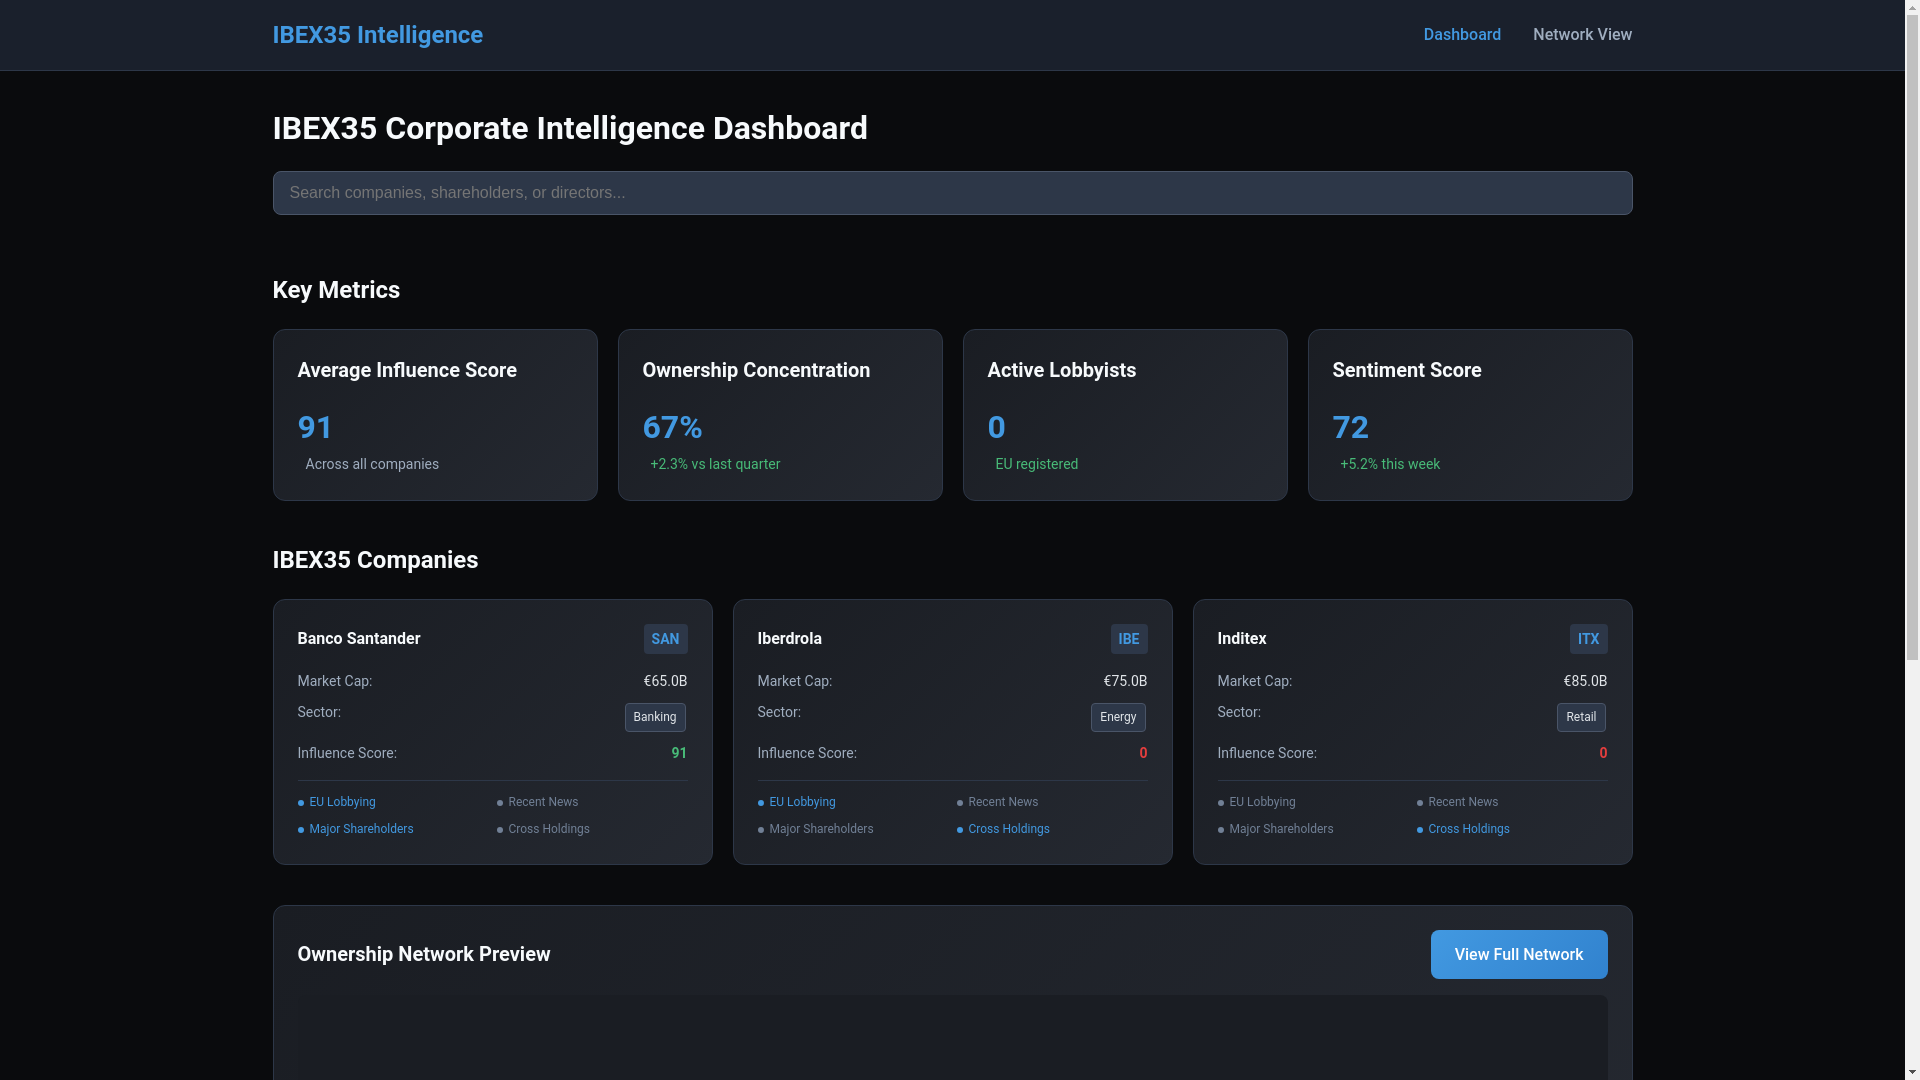This screenshot has width=1920, height=1080.
Task: Open the Dashboard nav tab
Action: [x=1461, y=35]
